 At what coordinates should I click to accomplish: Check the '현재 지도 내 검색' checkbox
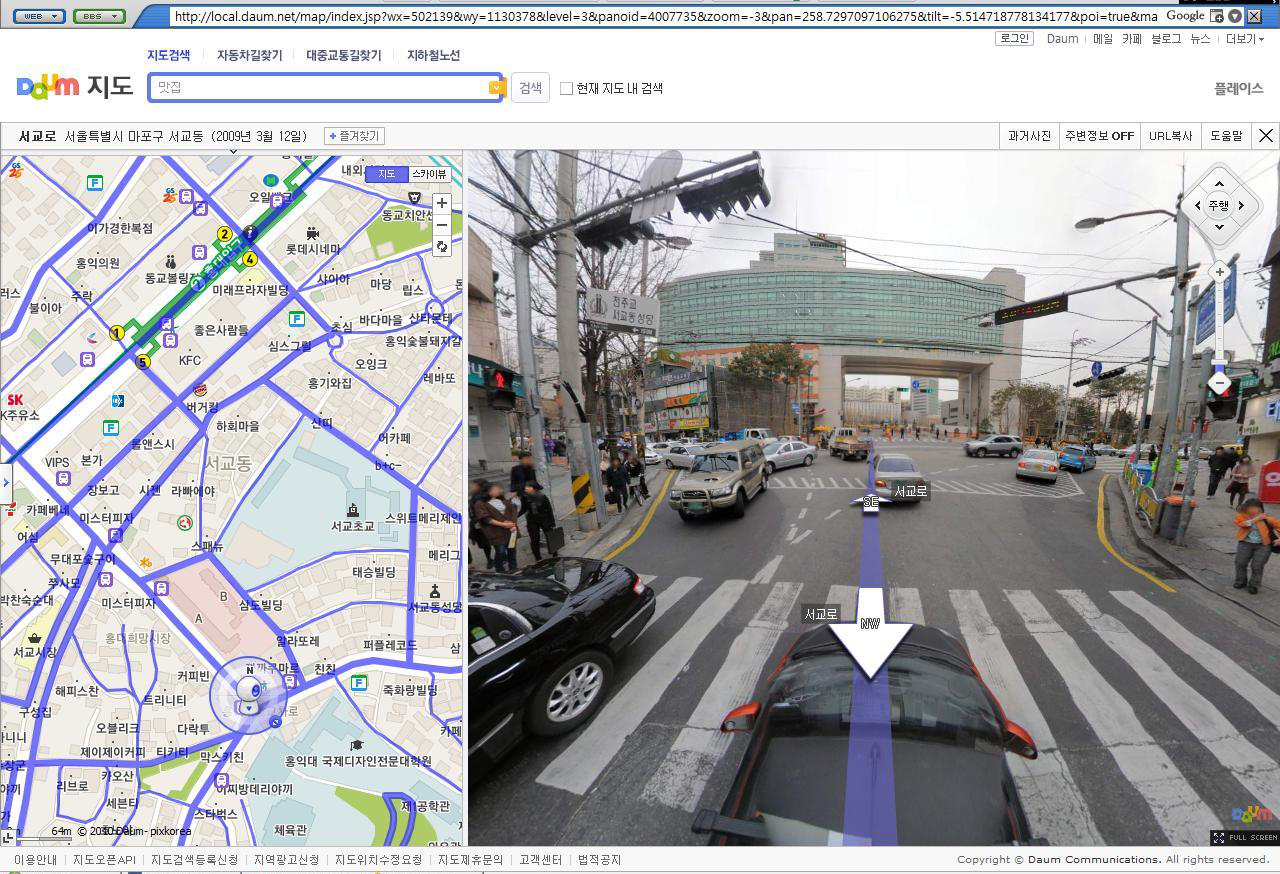tap(566, 88)
